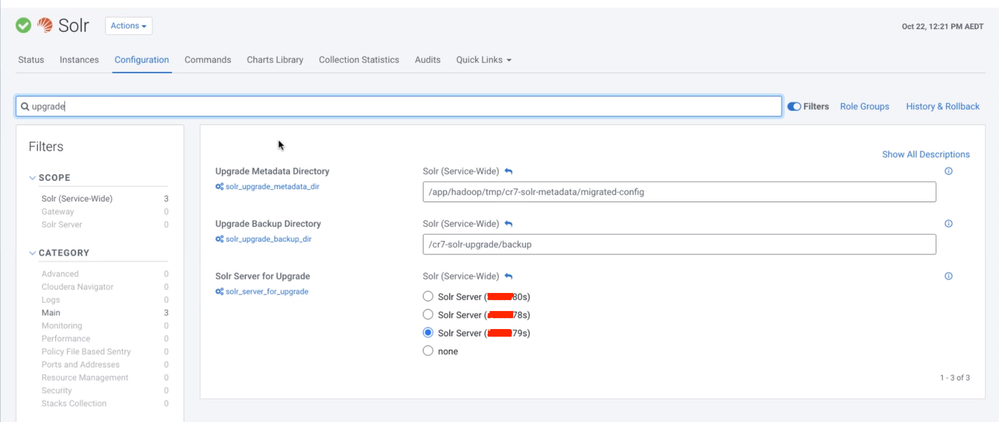Show help info for Solr Server for Upgrade

point(948,276)
